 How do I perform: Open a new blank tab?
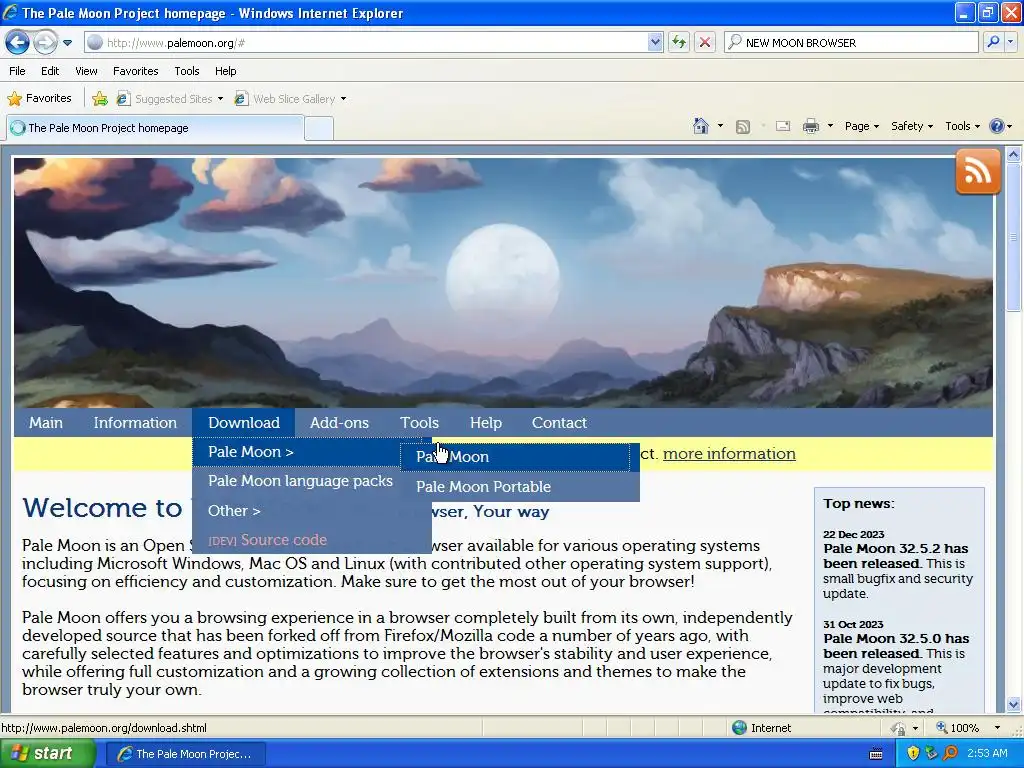[319, 128]
